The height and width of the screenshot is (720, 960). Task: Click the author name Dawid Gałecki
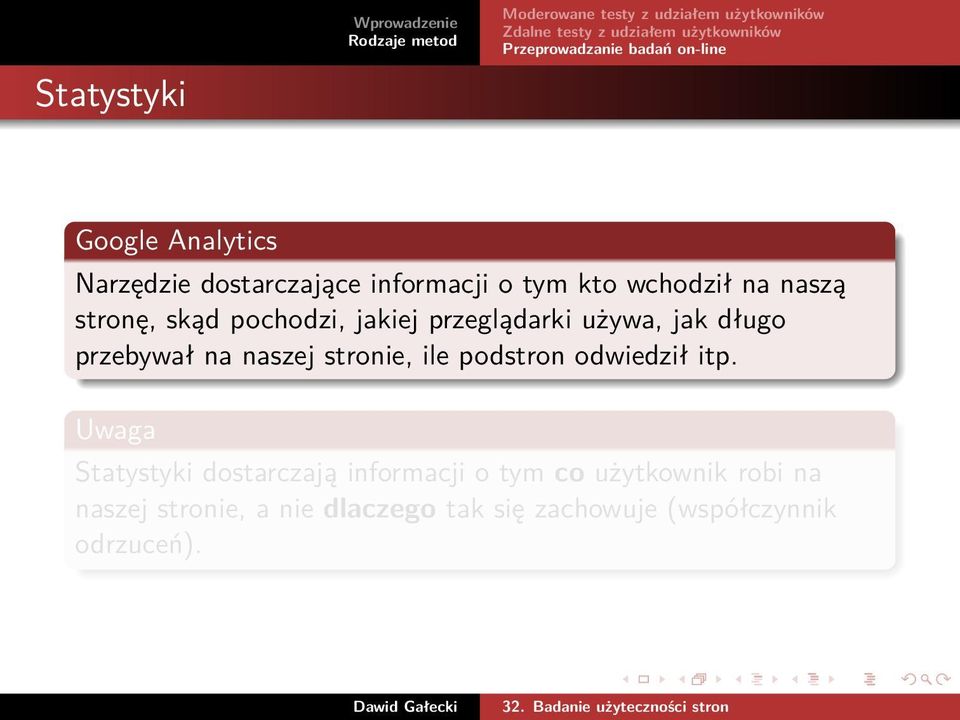[405, 707]
